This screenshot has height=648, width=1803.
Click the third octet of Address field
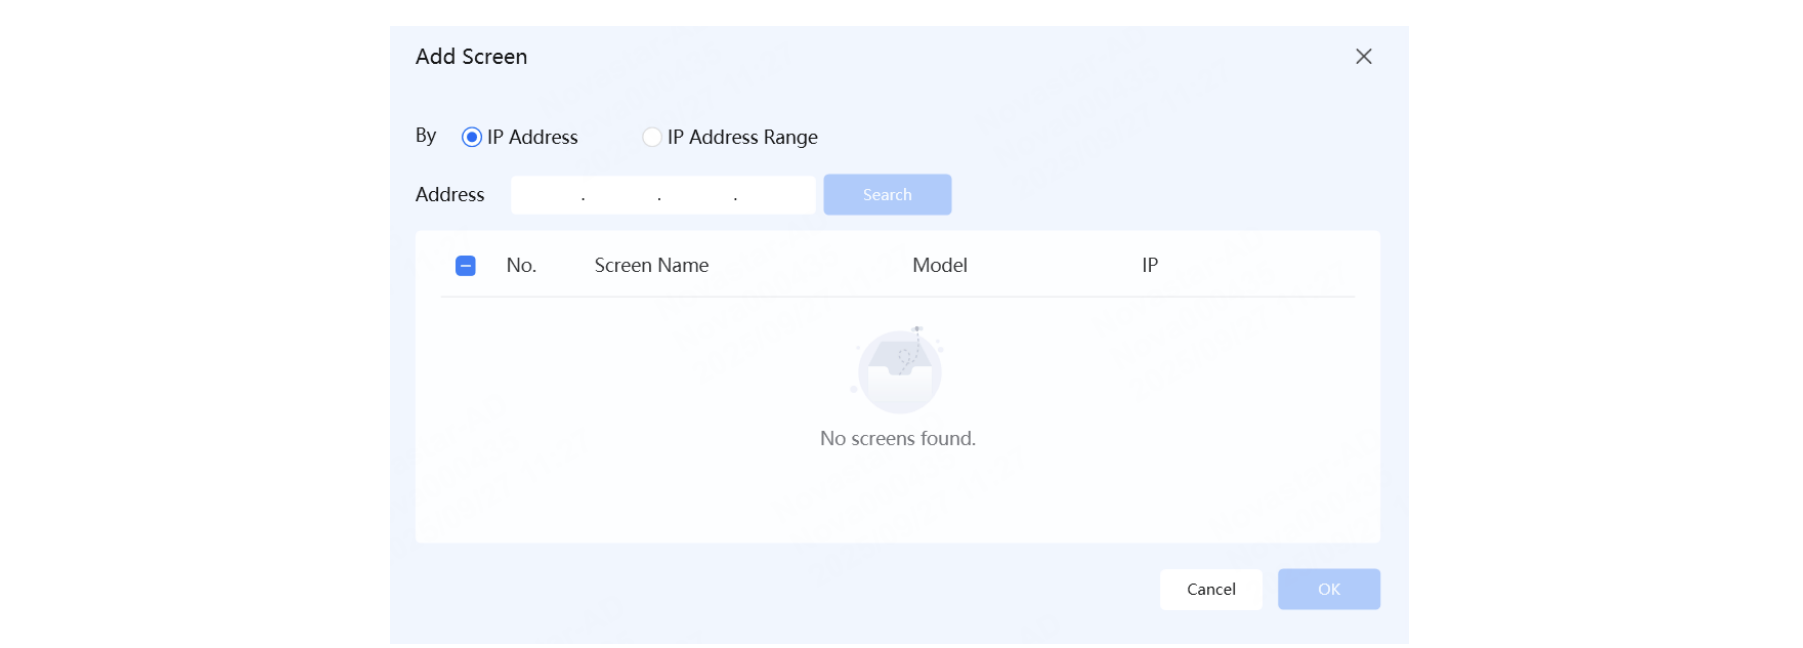point(697,195)
